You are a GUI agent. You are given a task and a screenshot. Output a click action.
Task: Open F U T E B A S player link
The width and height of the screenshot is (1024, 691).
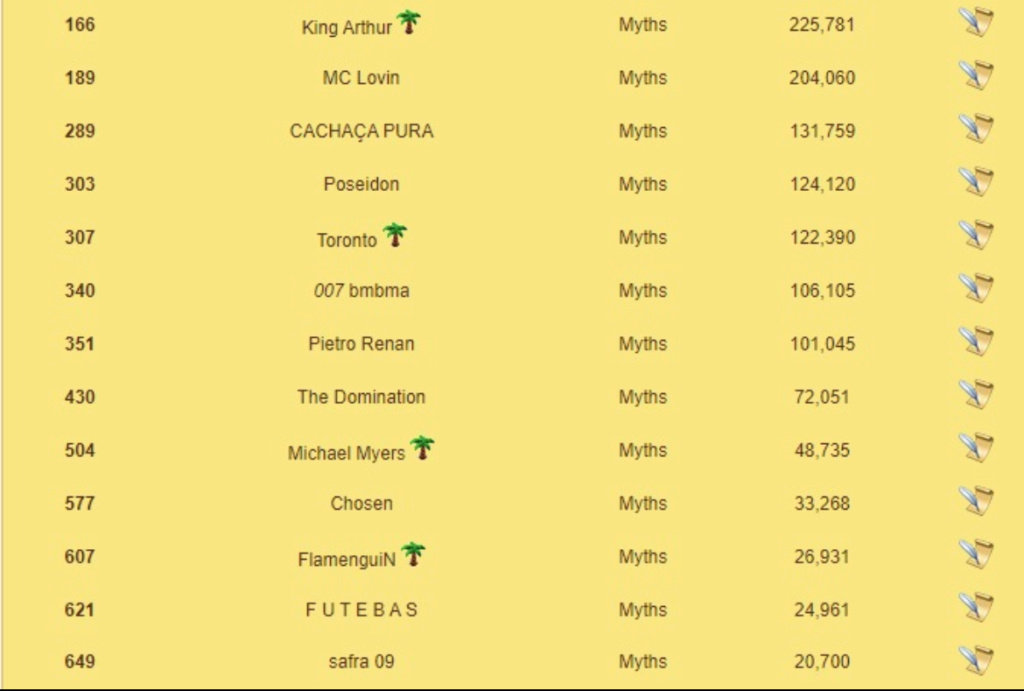361,610
